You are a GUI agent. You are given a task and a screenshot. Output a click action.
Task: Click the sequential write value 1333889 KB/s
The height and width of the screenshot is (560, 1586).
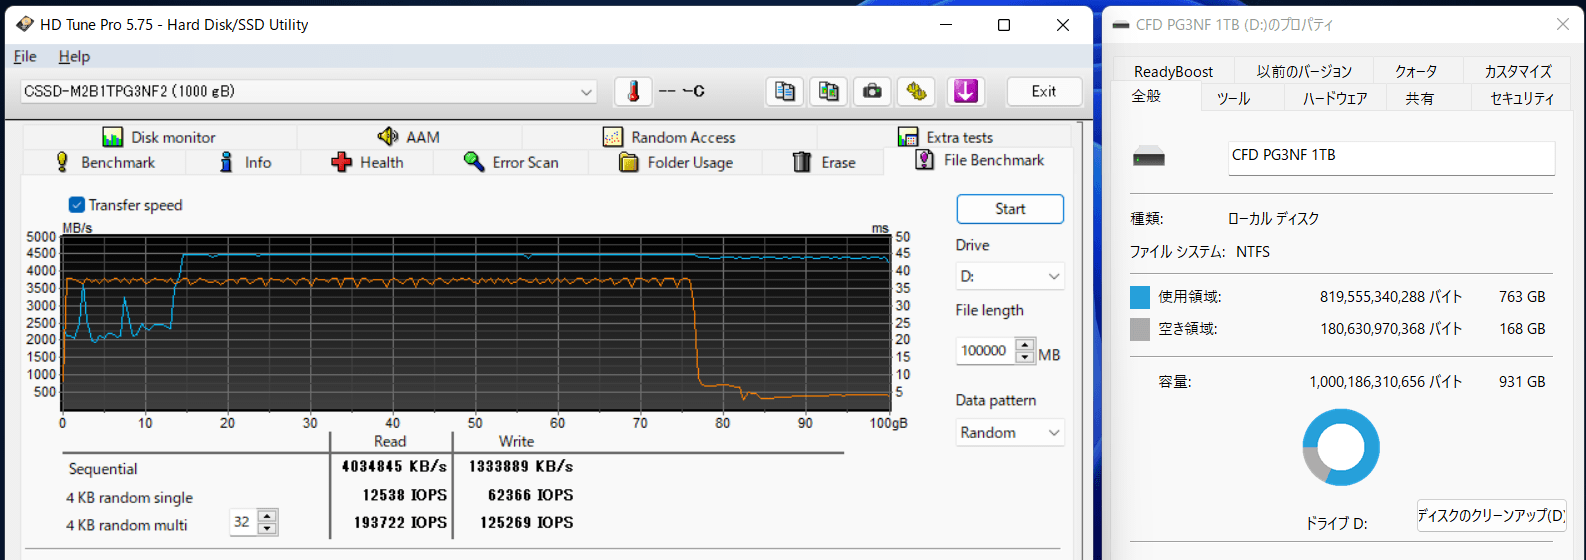point(520,467)
